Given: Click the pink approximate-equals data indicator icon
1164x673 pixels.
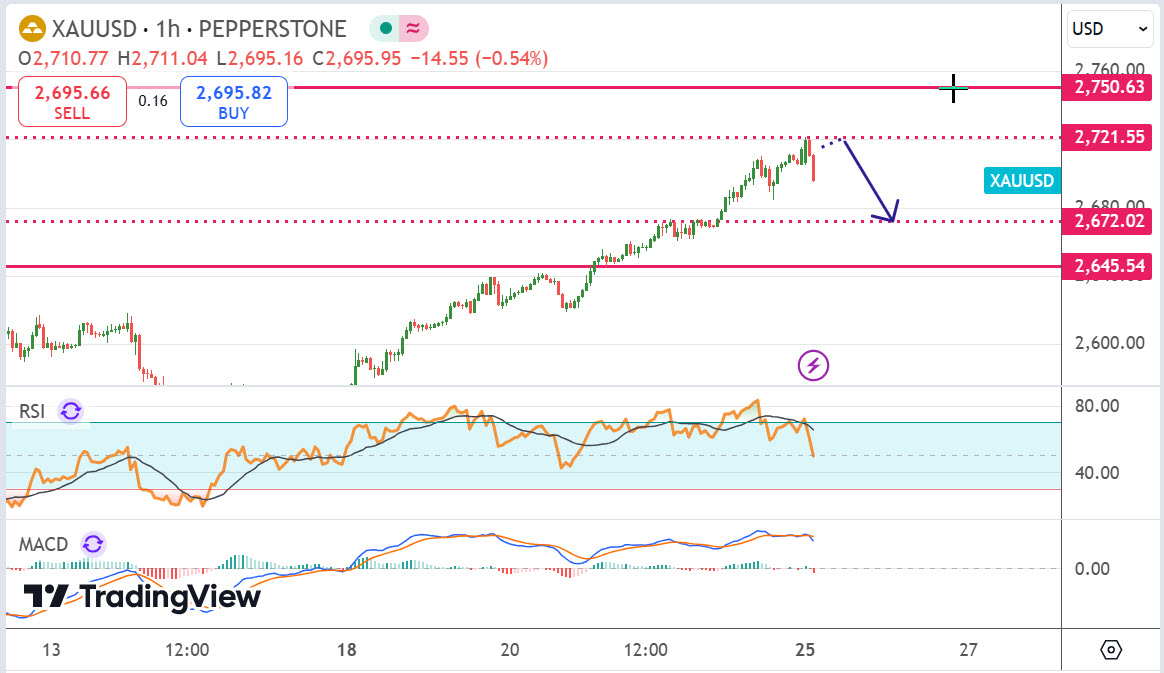Looking at the screenshot, I should point(412,30).
